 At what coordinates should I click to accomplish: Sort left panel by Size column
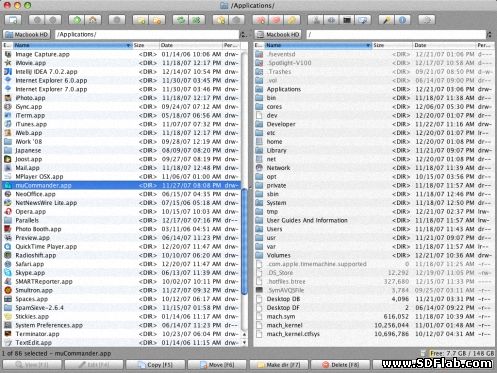146,45
